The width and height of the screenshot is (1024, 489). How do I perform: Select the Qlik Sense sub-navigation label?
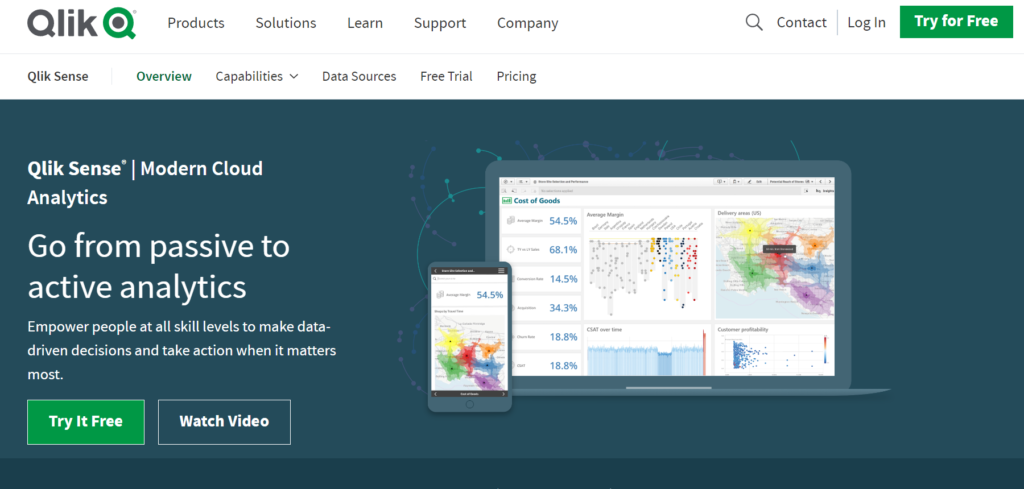pos(57,76)
